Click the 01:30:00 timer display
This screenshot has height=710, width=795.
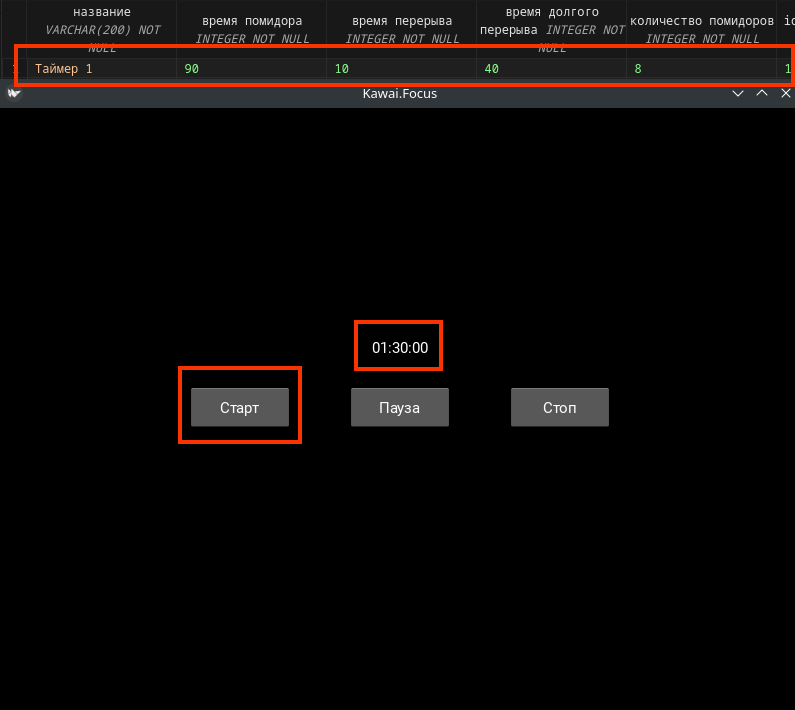pyautogui.click(x=399, y=348)
